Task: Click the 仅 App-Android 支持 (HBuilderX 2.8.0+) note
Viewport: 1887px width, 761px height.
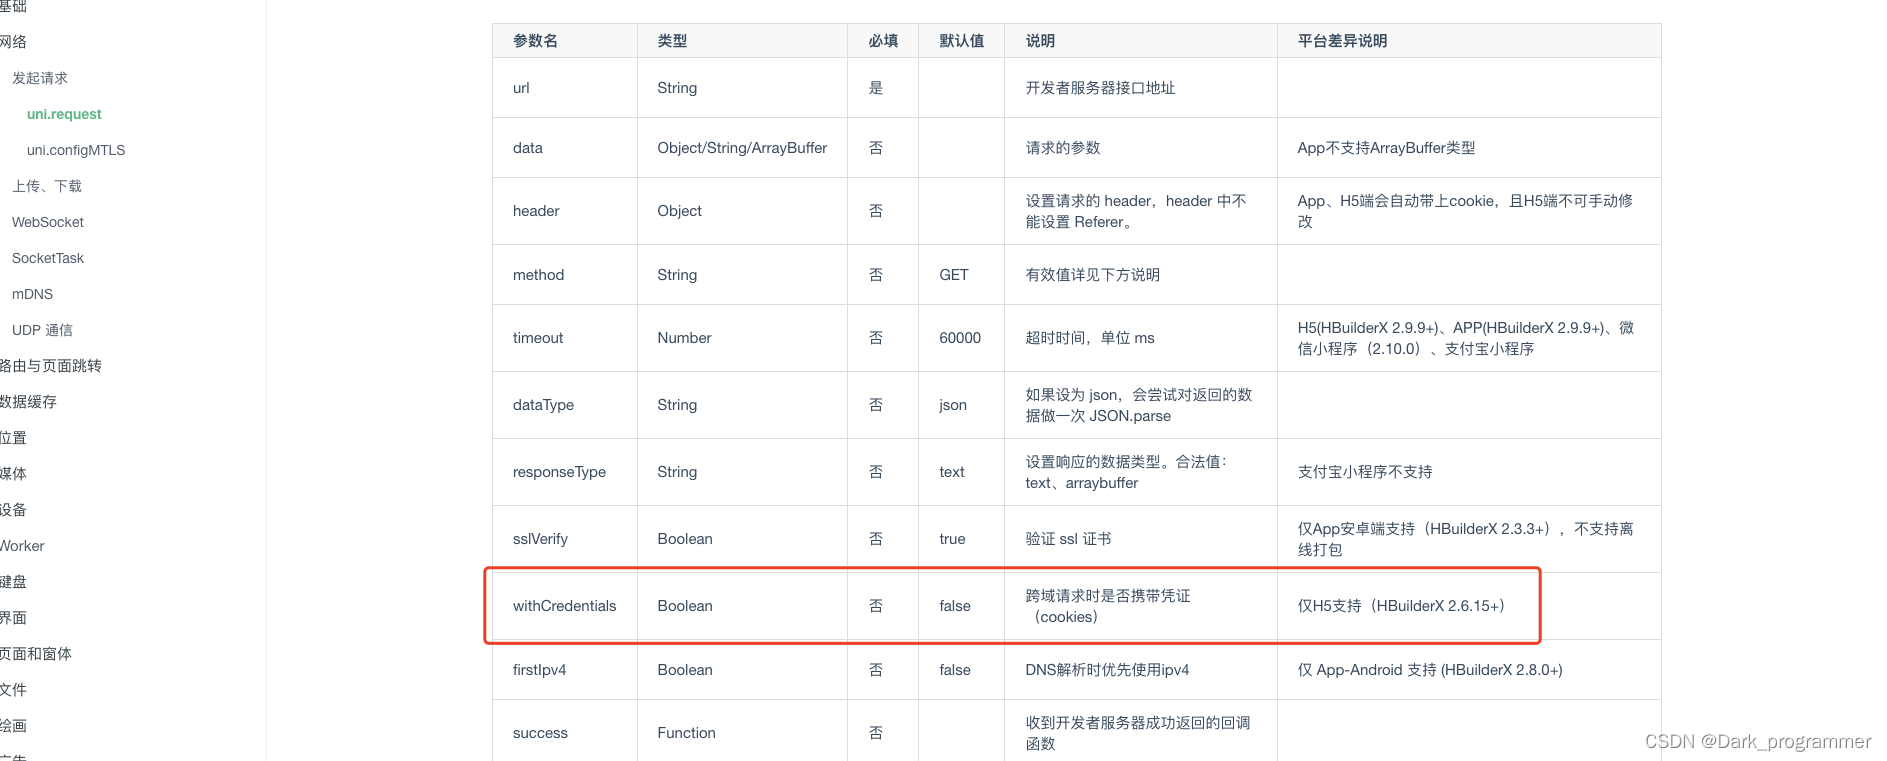Action: 1430,670
